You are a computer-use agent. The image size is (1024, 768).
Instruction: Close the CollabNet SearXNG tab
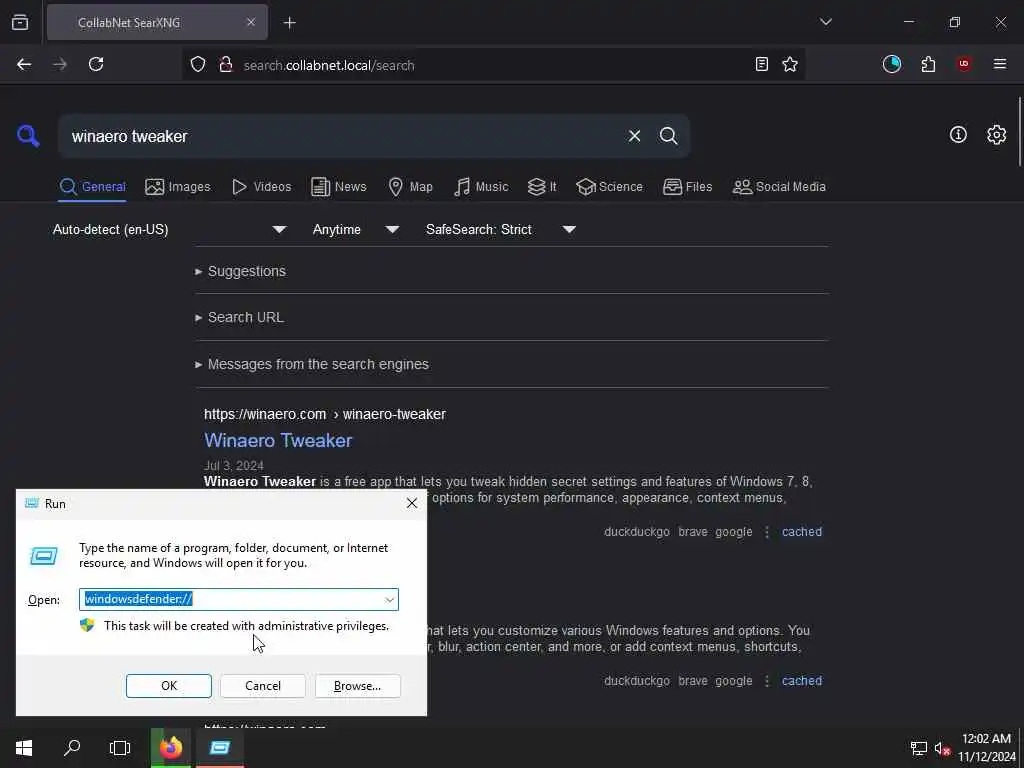tap(251, 22)
